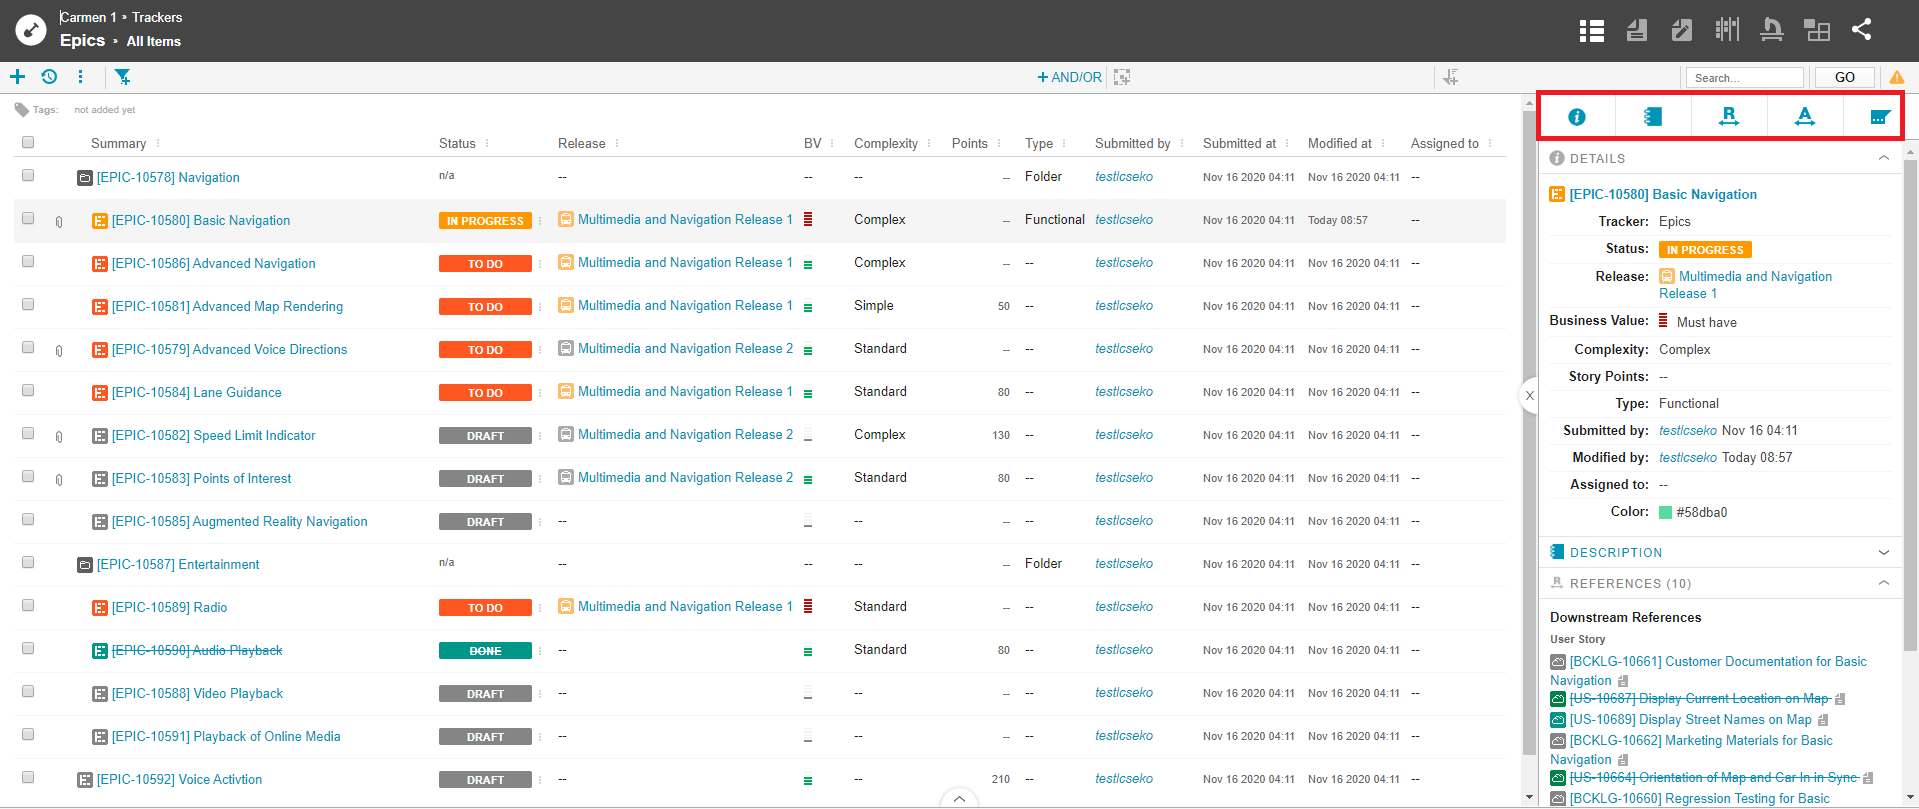Check the Basic Navigation row checkbox
Image resolution: width=1919 pixels, height=809 pixels.
point(28,218)
